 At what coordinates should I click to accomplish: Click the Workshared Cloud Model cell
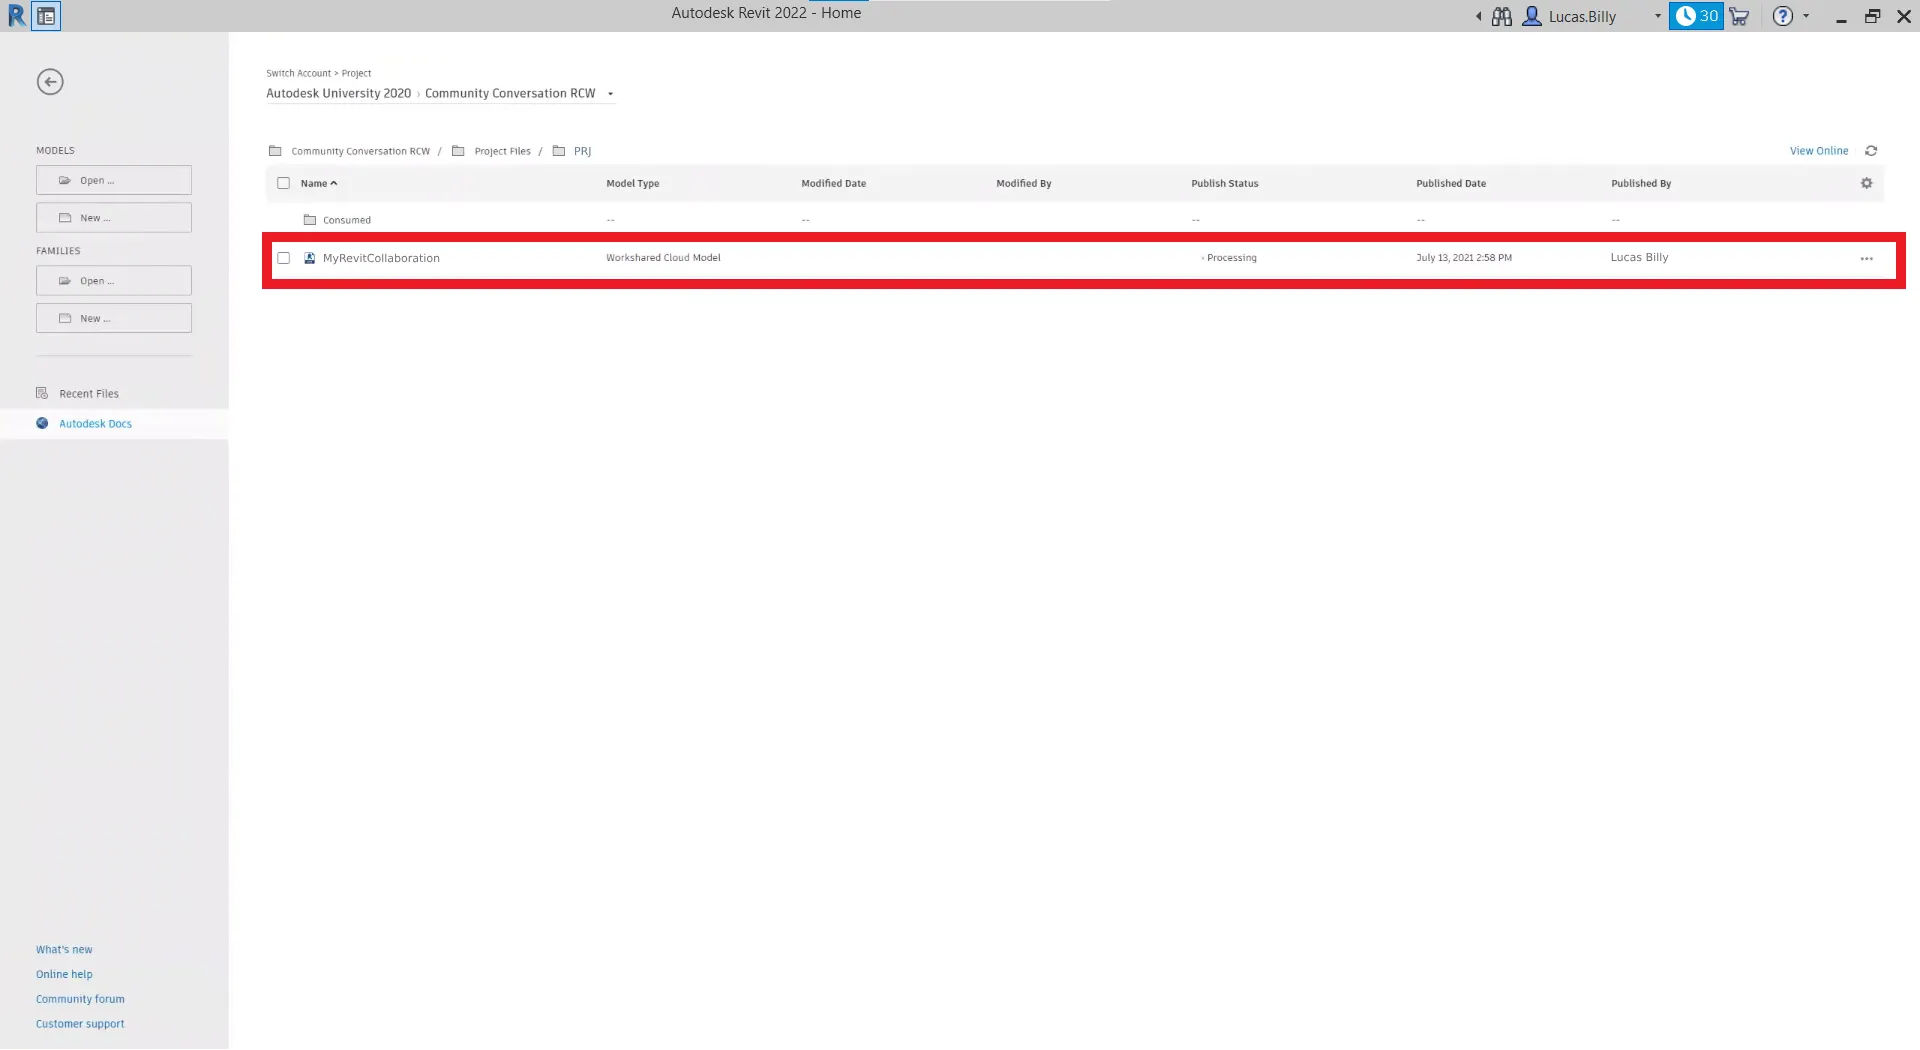tap(663, 258)
